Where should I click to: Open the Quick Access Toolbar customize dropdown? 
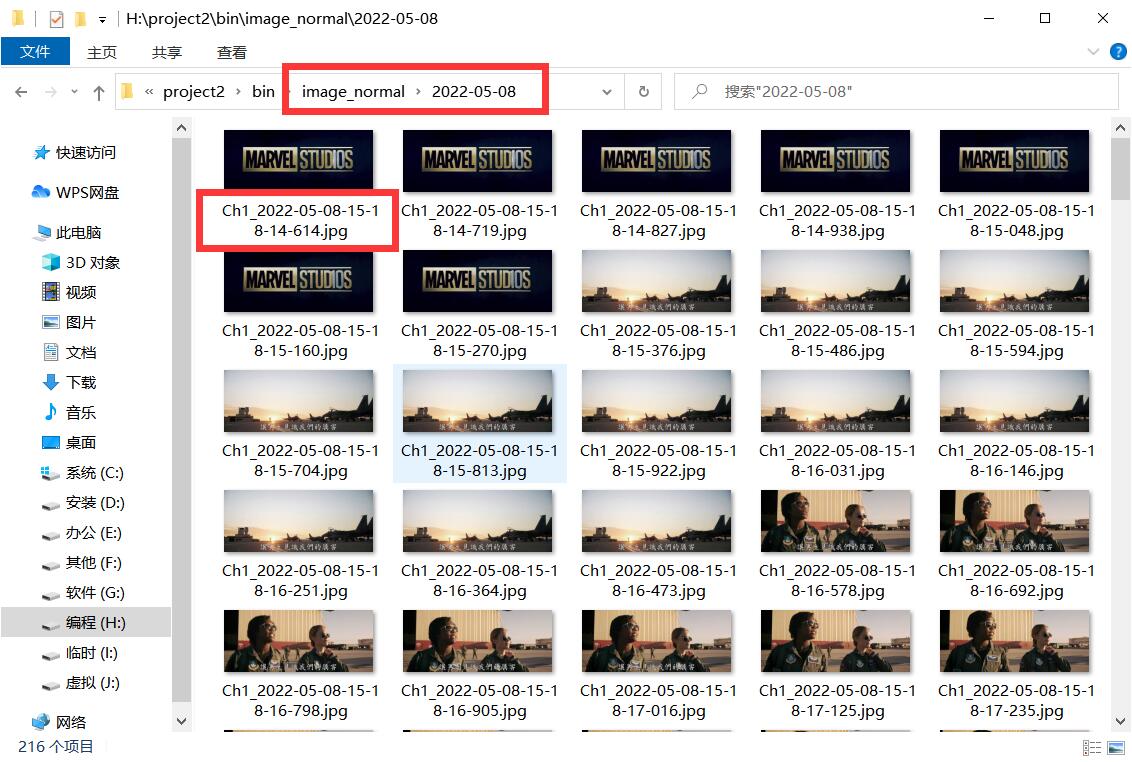point(102,19)
